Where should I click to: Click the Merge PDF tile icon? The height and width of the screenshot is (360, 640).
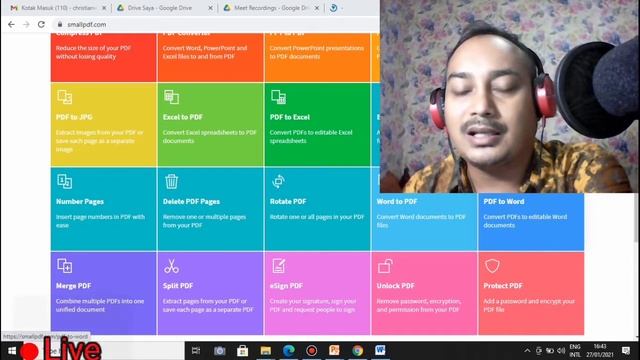coord(64,266)
